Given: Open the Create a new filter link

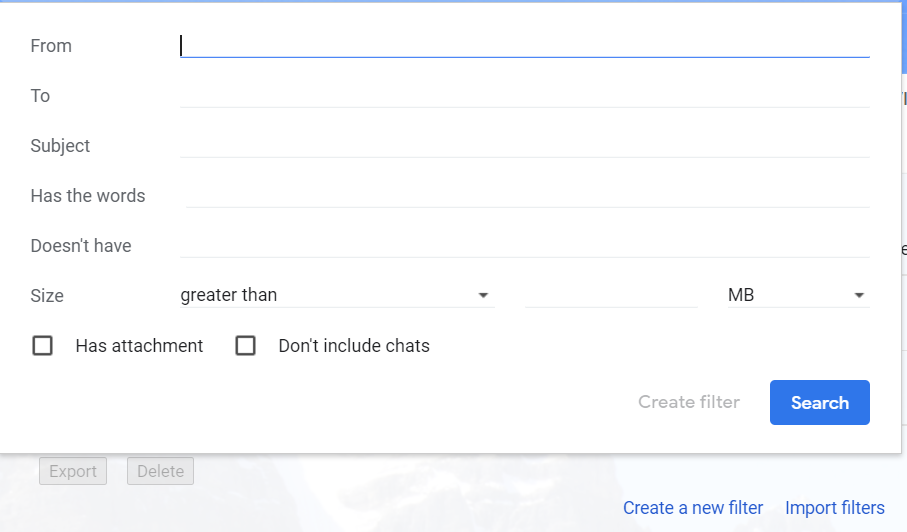Looking at the screenshot, I should pyautogui.click(x=693, y=508).
